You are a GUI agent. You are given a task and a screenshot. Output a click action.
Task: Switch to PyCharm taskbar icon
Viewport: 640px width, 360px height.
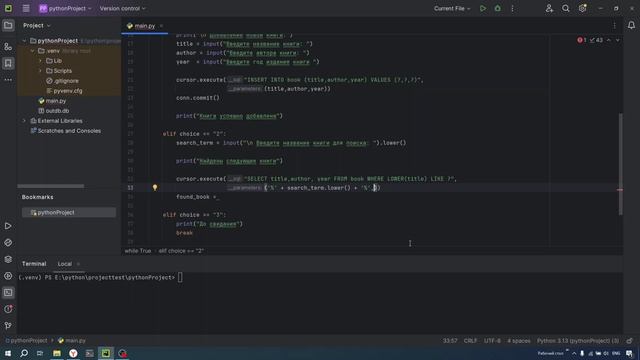pos(106,353)
